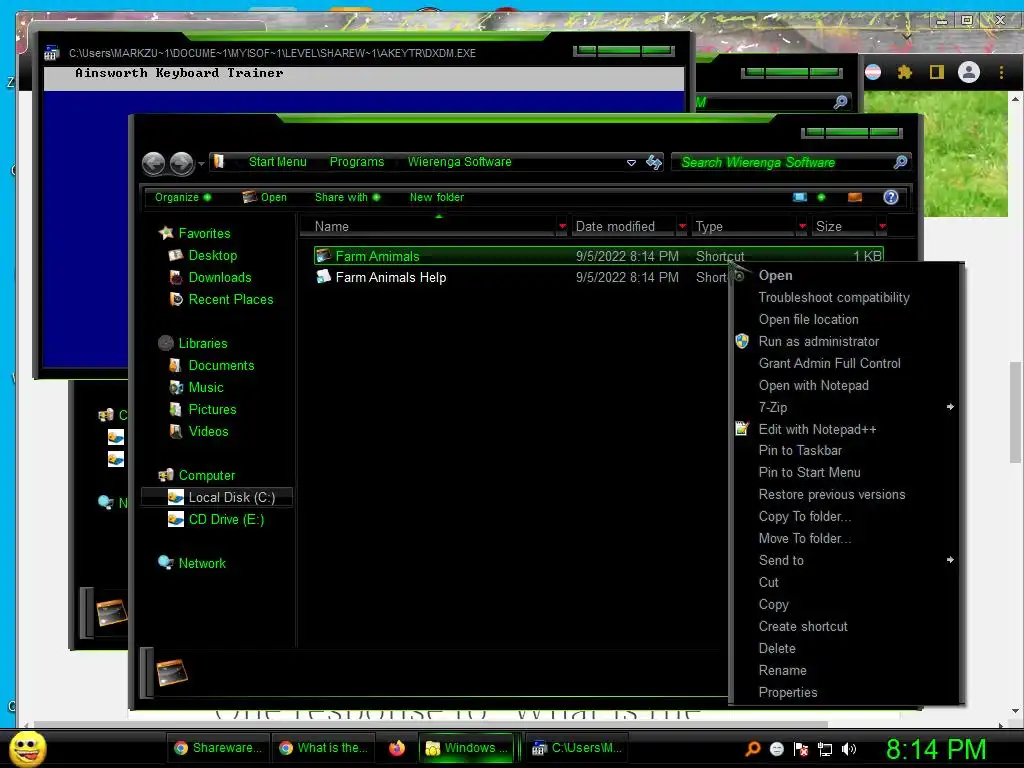The width and height of the screenshot is (1024, 768).
Task: Click the search magnifier in Wierenga Software search
Action: [900, 162]
